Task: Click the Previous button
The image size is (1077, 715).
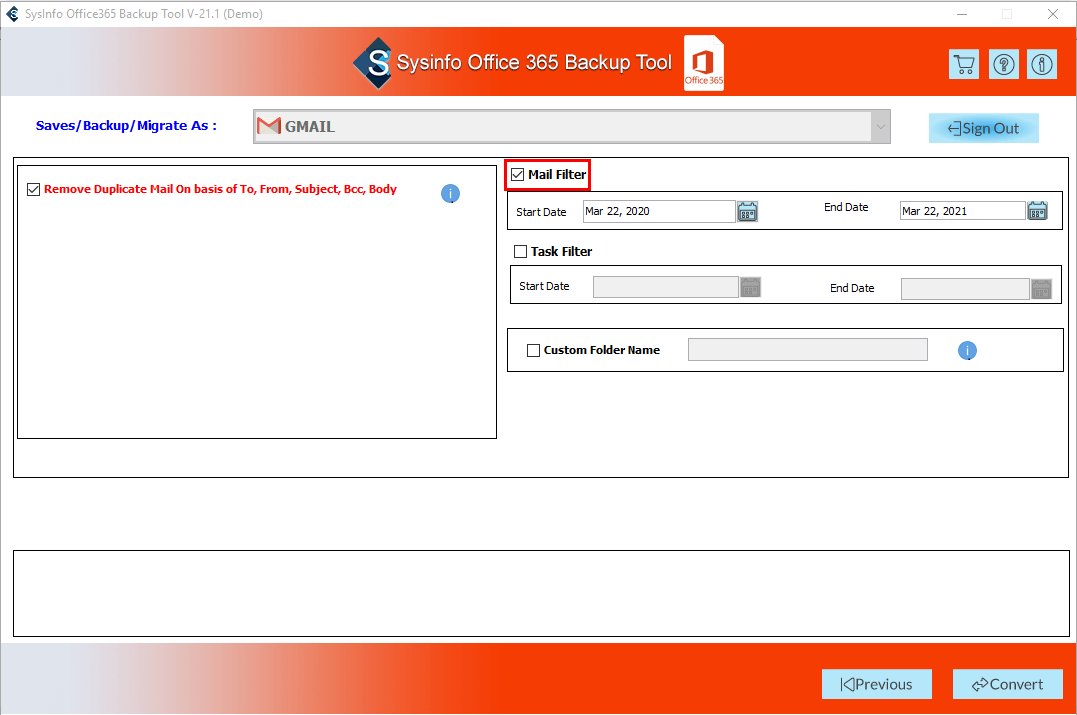Action: tap(876, 684)
